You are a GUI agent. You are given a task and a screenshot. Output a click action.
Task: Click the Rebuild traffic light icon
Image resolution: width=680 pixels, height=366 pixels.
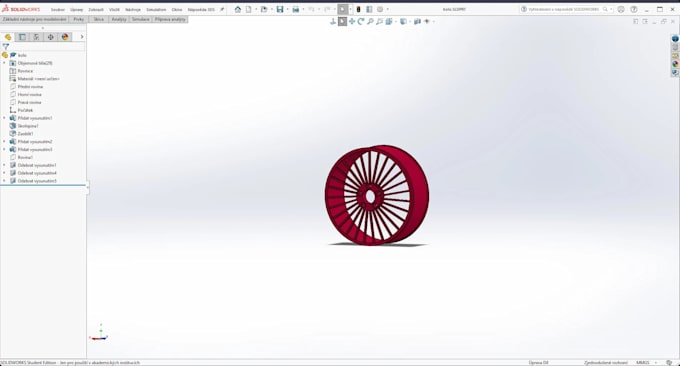[x=358, y=9]
